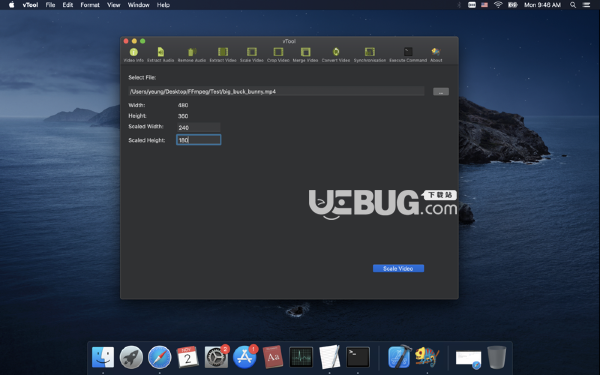Click the clock in menu bar
The height and width of the screenshot is (375, 600).
(542, 5)
